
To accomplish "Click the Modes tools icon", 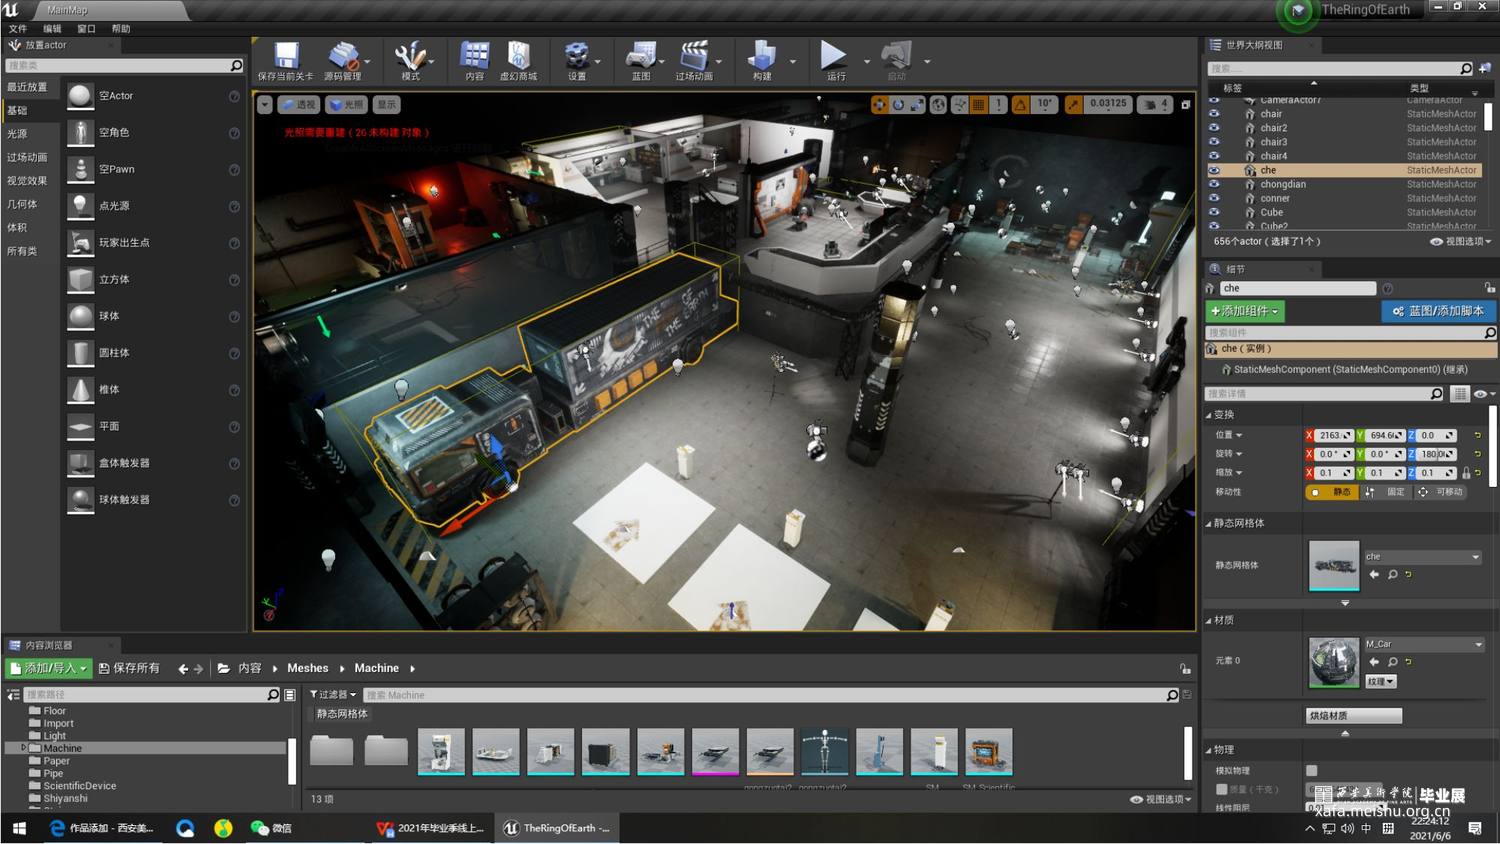I will 410,58.
